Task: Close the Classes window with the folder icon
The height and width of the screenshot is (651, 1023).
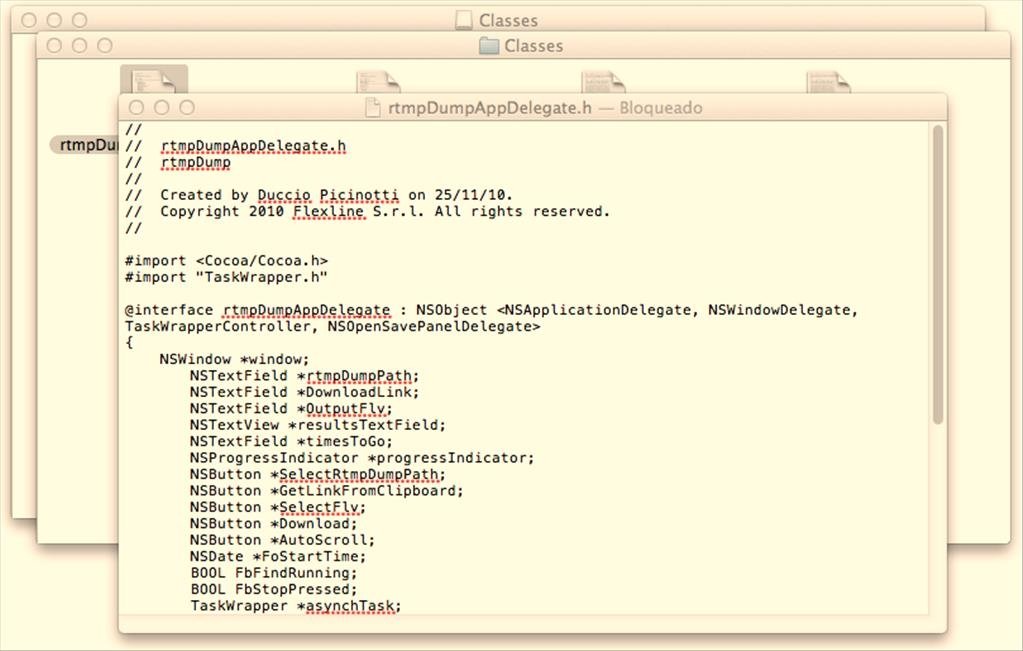Action: tap(54, 46)
